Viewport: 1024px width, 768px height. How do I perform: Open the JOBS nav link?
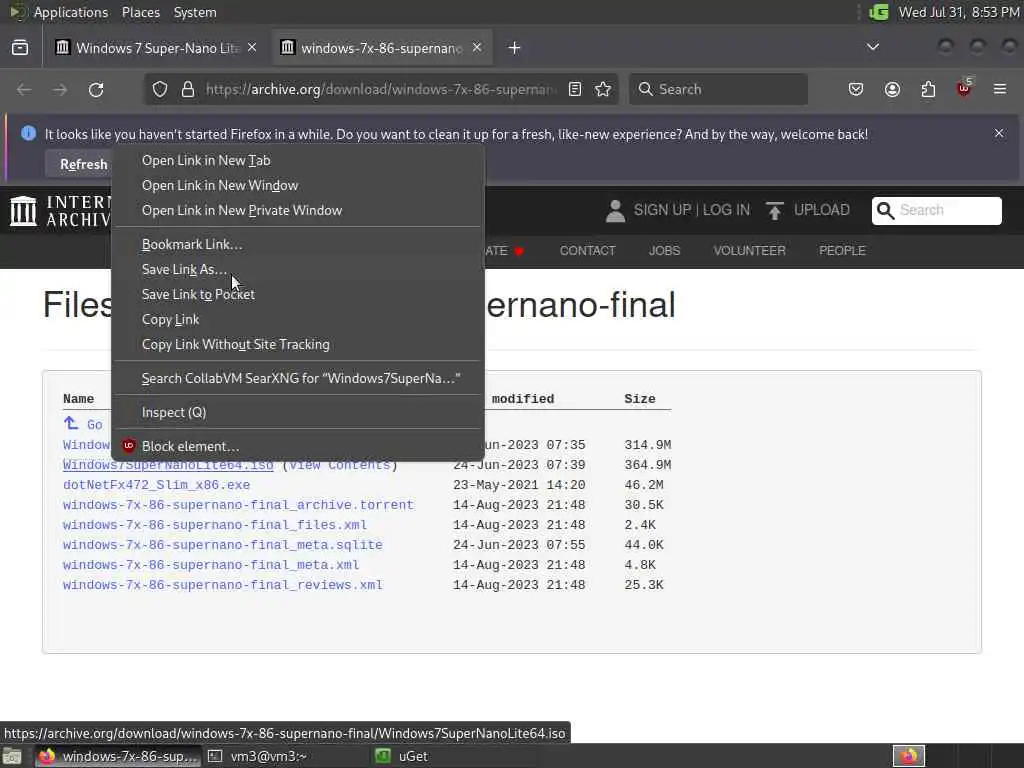664,251
